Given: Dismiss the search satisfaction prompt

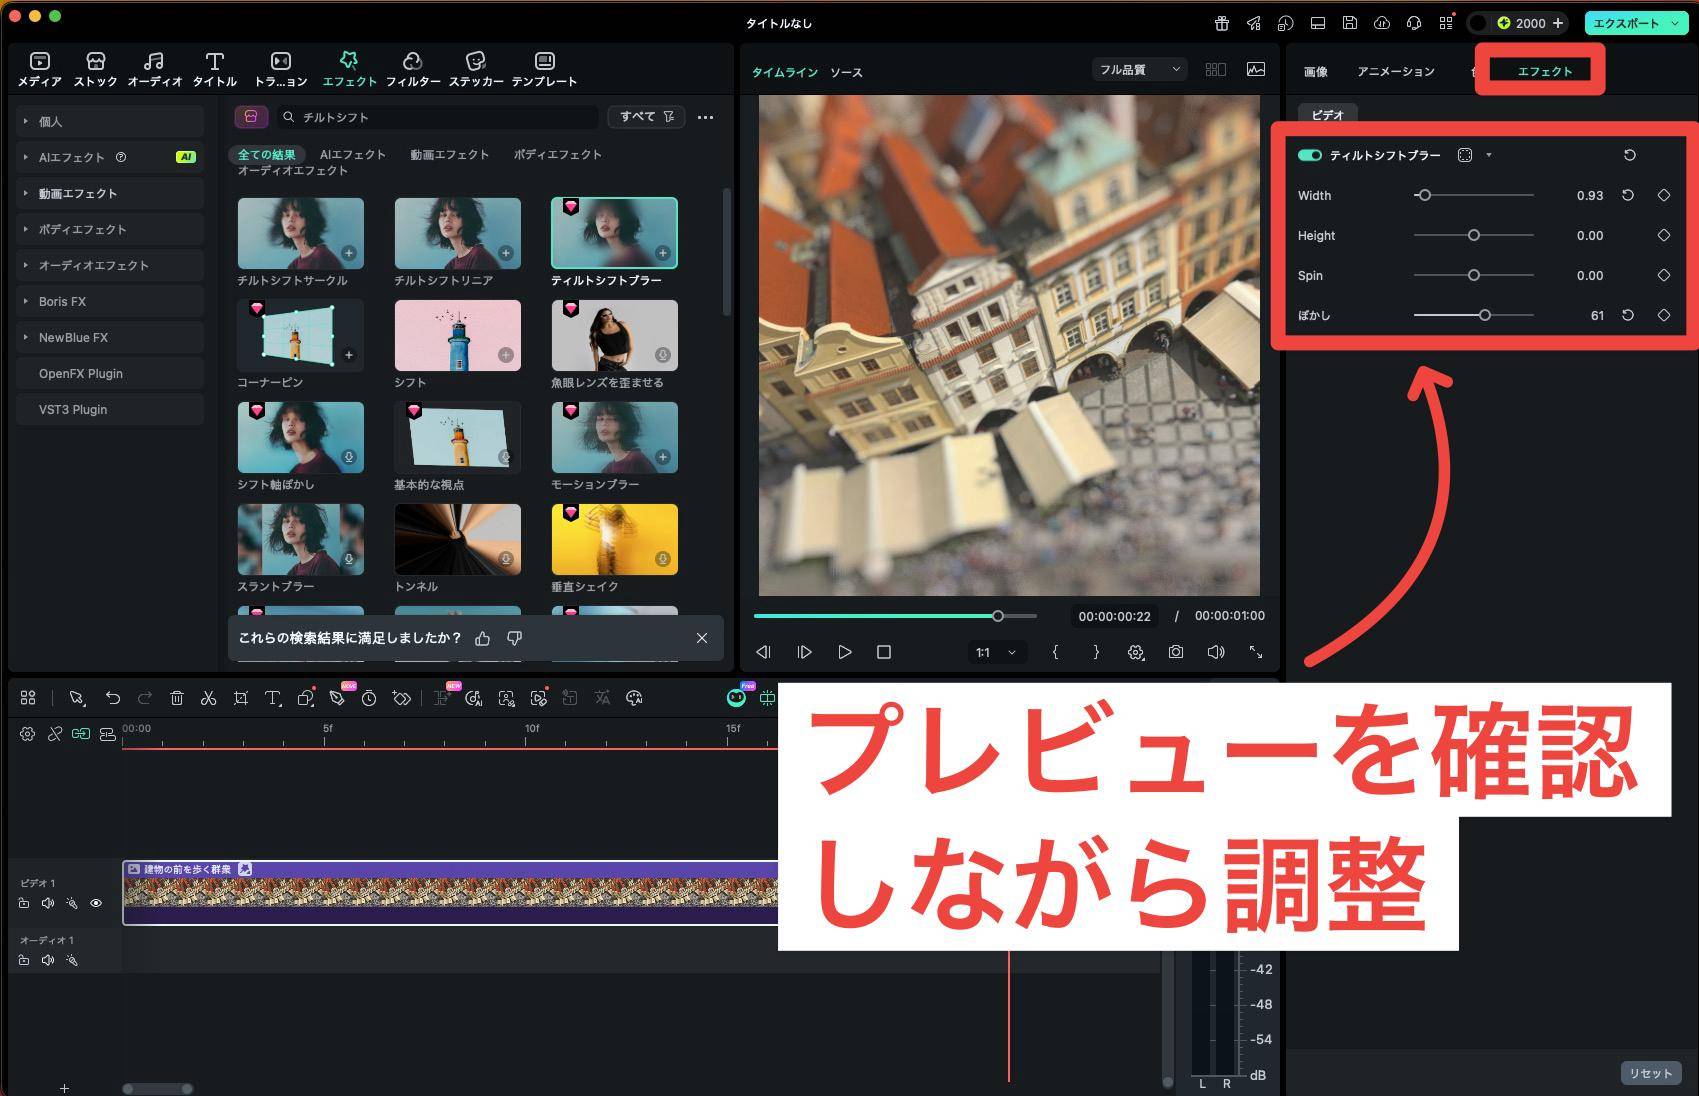Looking at the screenshot, I should coord(702,638).
